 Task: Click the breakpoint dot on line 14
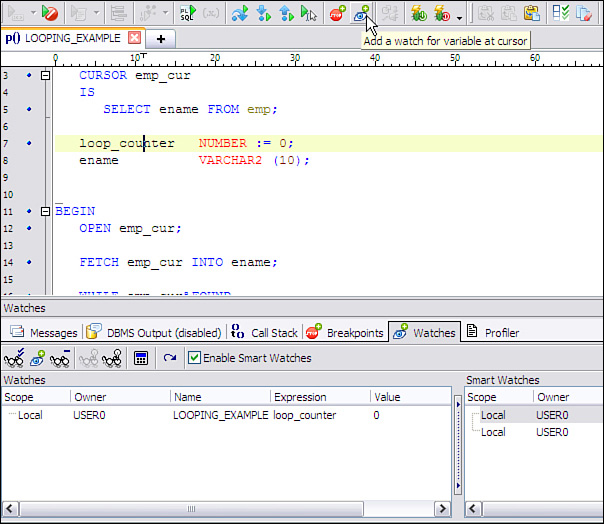click(x=29, y=262)
